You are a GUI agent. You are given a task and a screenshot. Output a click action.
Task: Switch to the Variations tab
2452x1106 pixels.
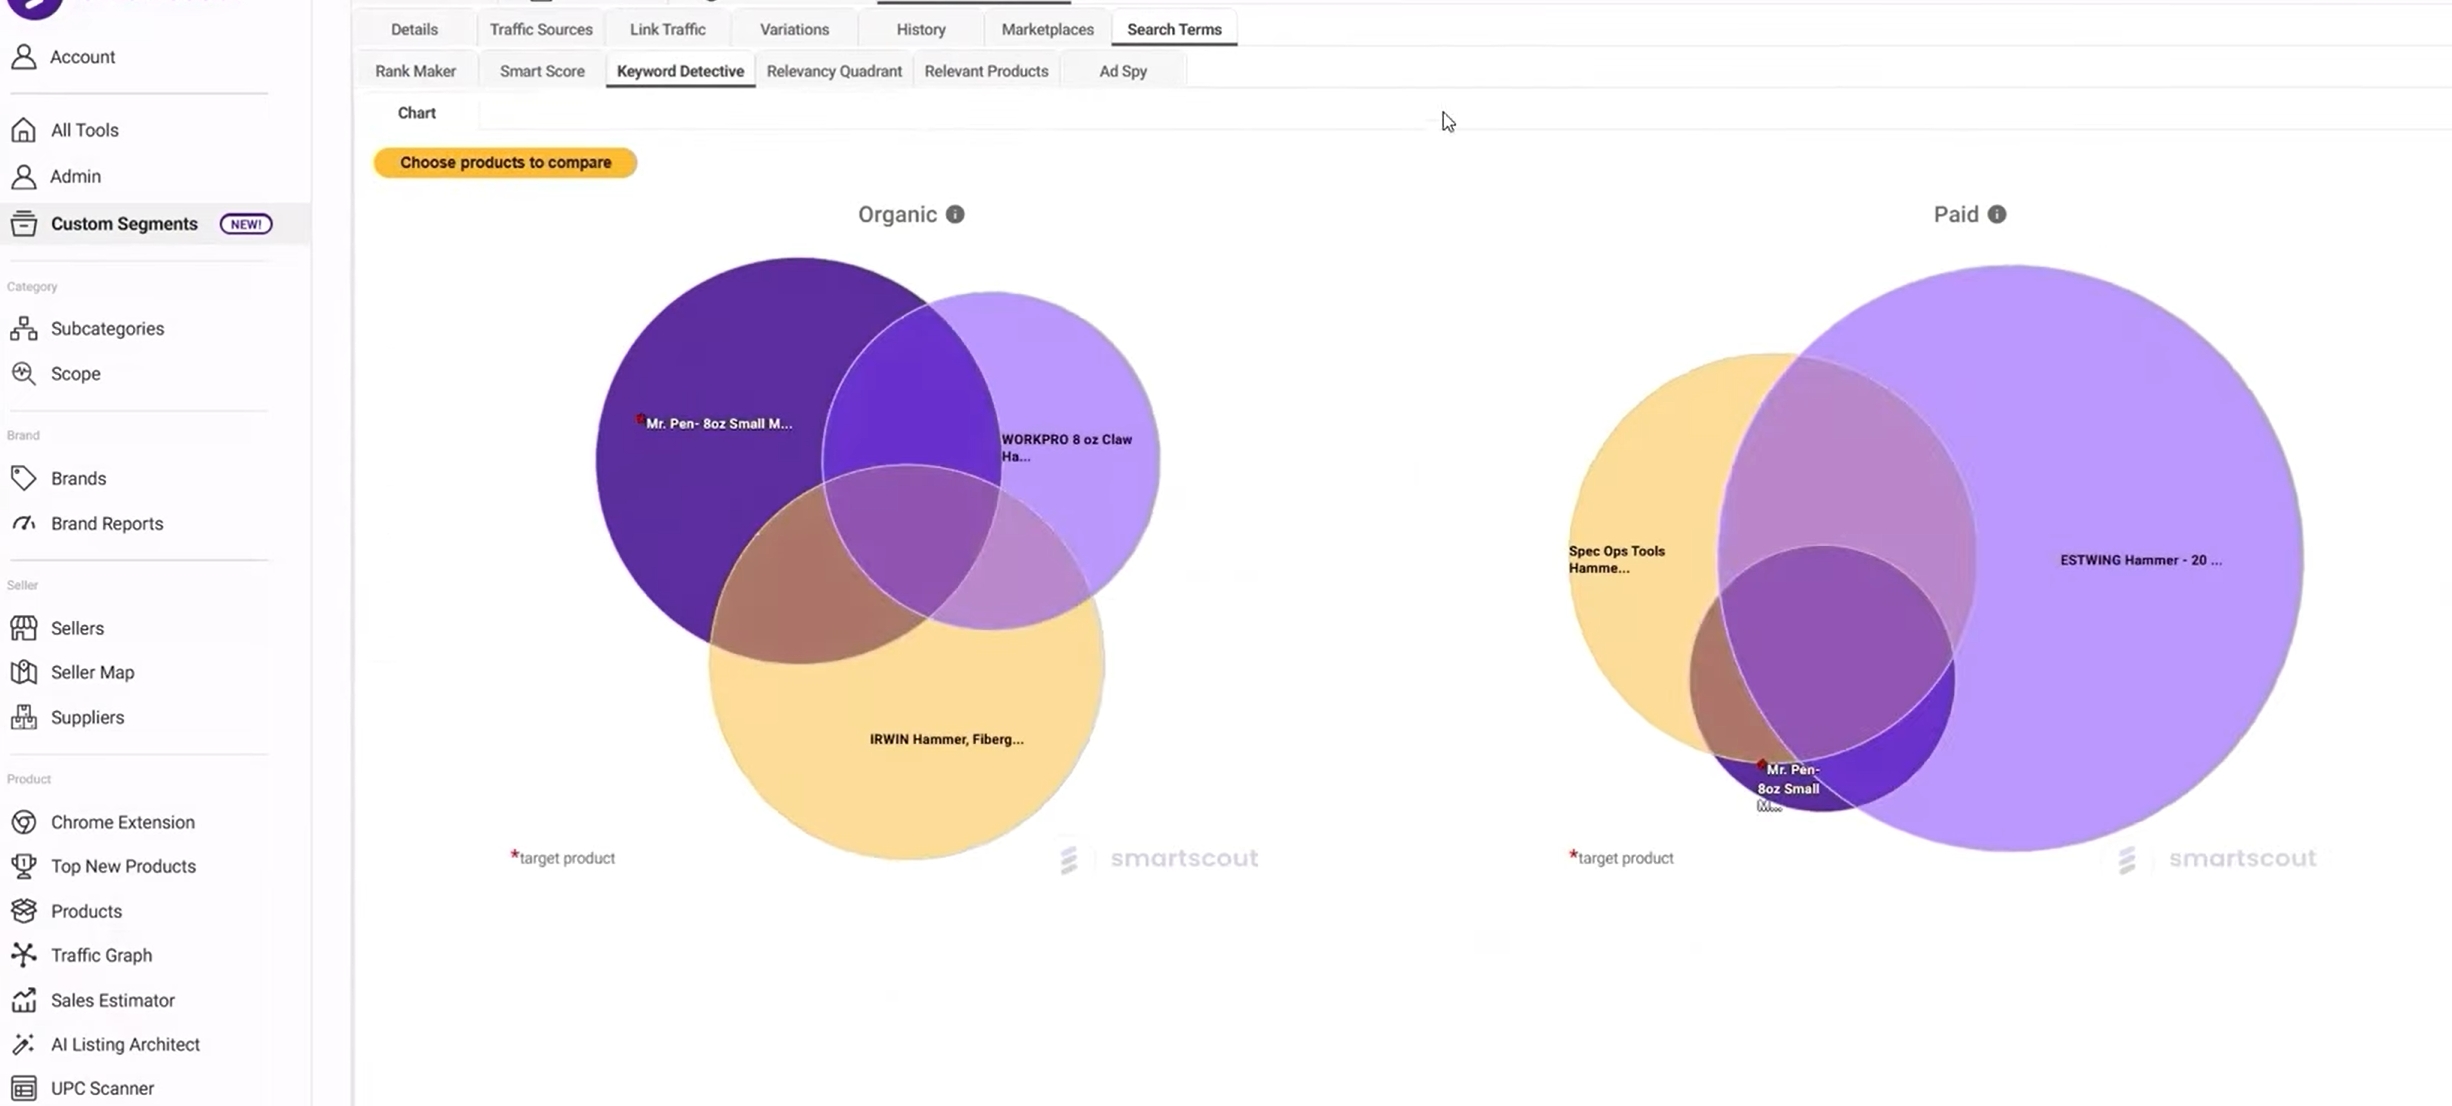794,29
